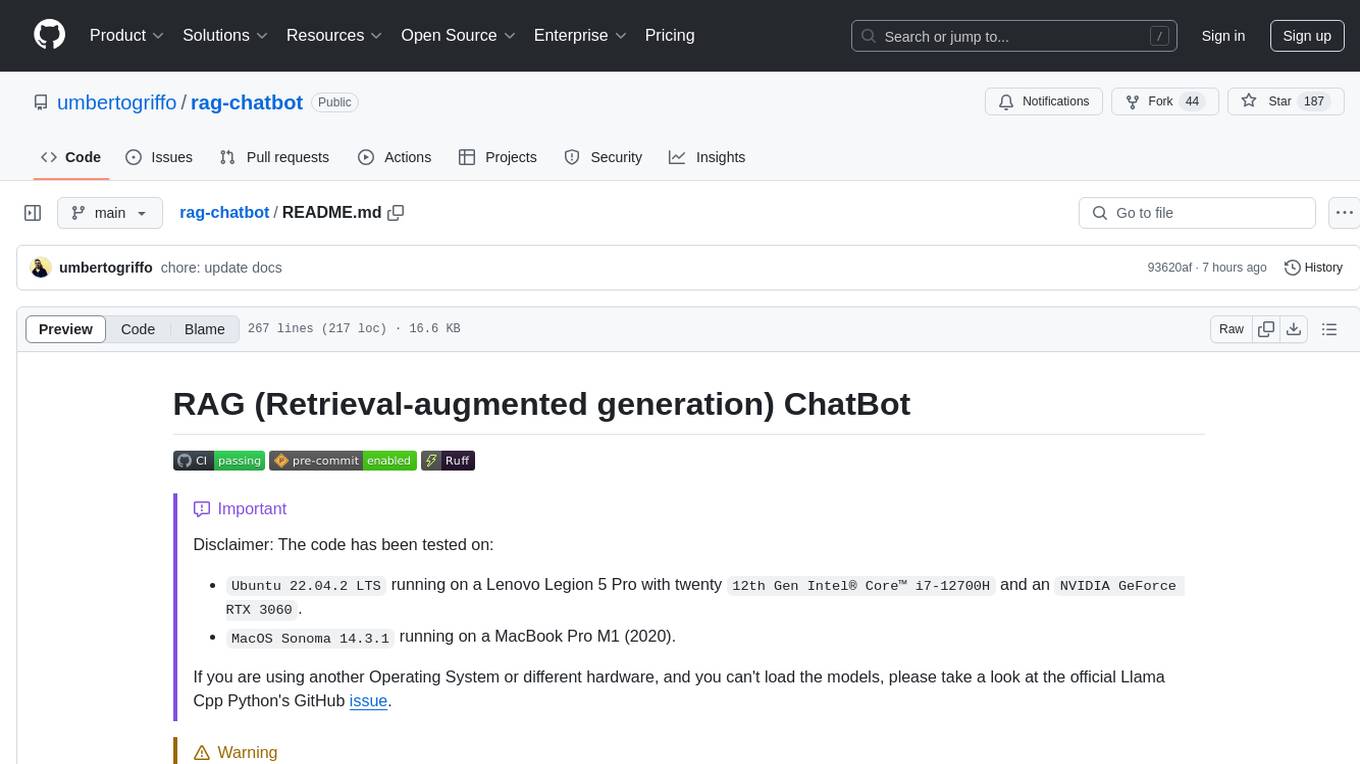Click the MacOS Sonoma 14.3.1 code text
Viewport: 1360px width, 764px height.
pyautogui.click(x=310, y=638)
